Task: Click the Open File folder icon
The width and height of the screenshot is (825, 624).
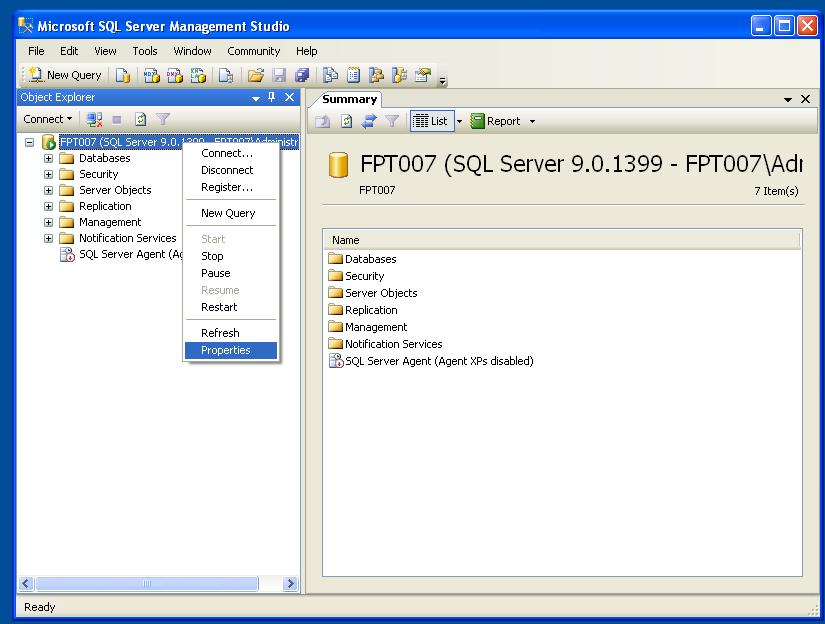Action: (x=256, y=75)
